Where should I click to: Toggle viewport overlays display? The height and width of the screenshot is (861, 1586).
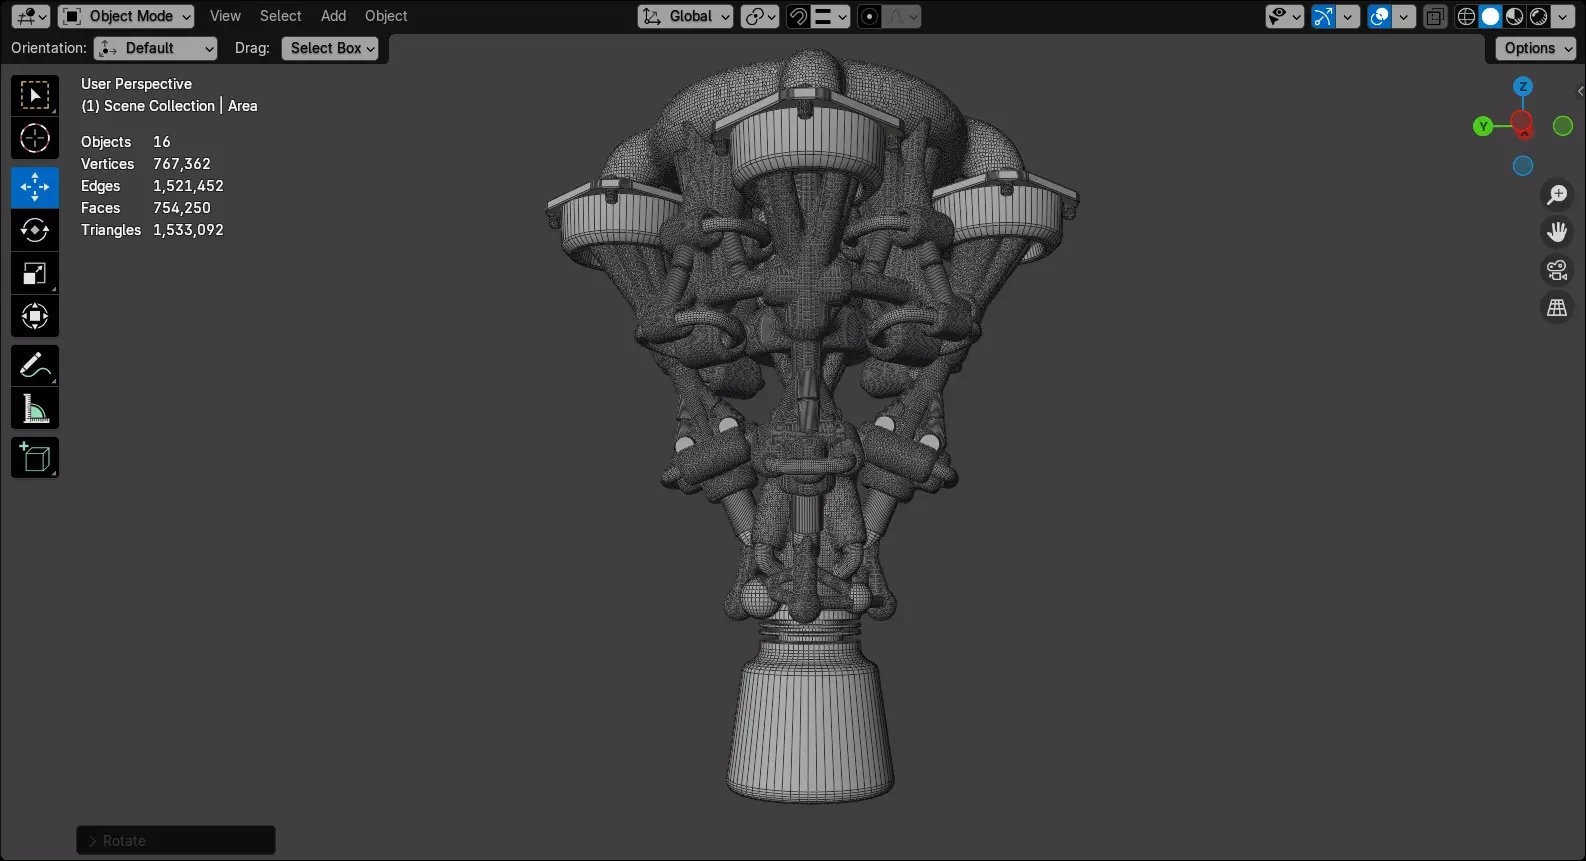[x=1379, y=16]
